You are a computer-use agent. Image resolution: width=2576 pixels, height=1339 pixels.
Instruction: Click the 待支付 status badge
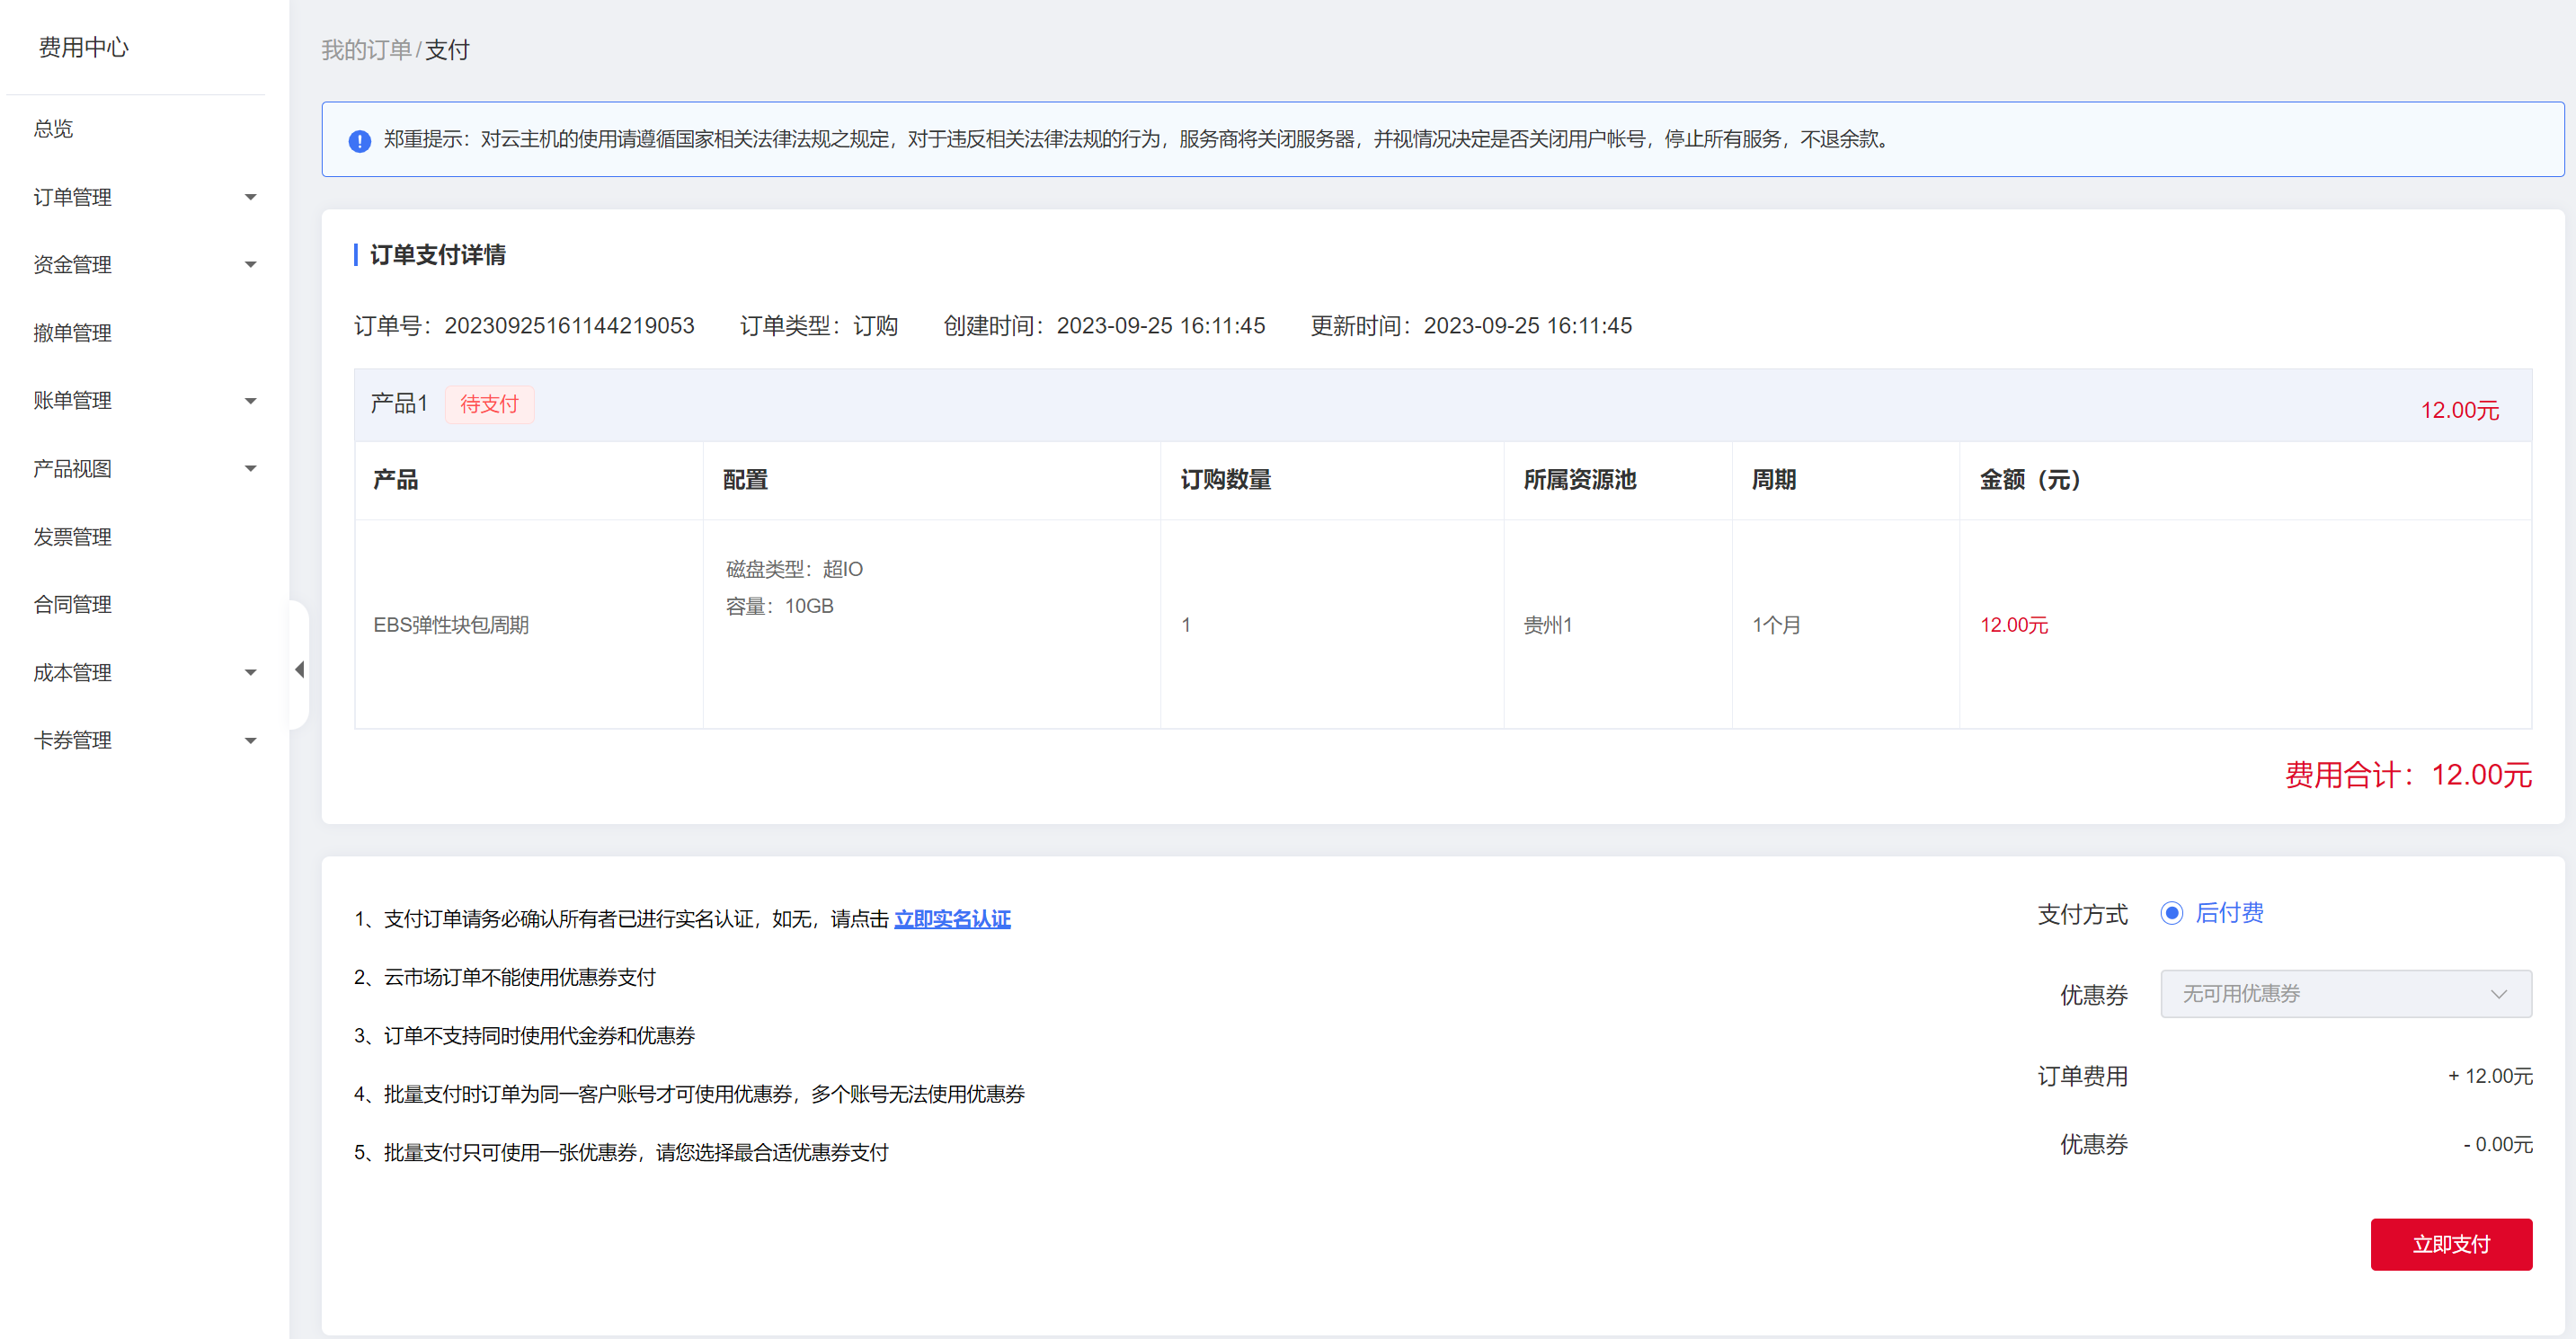(x=489, y=404)
